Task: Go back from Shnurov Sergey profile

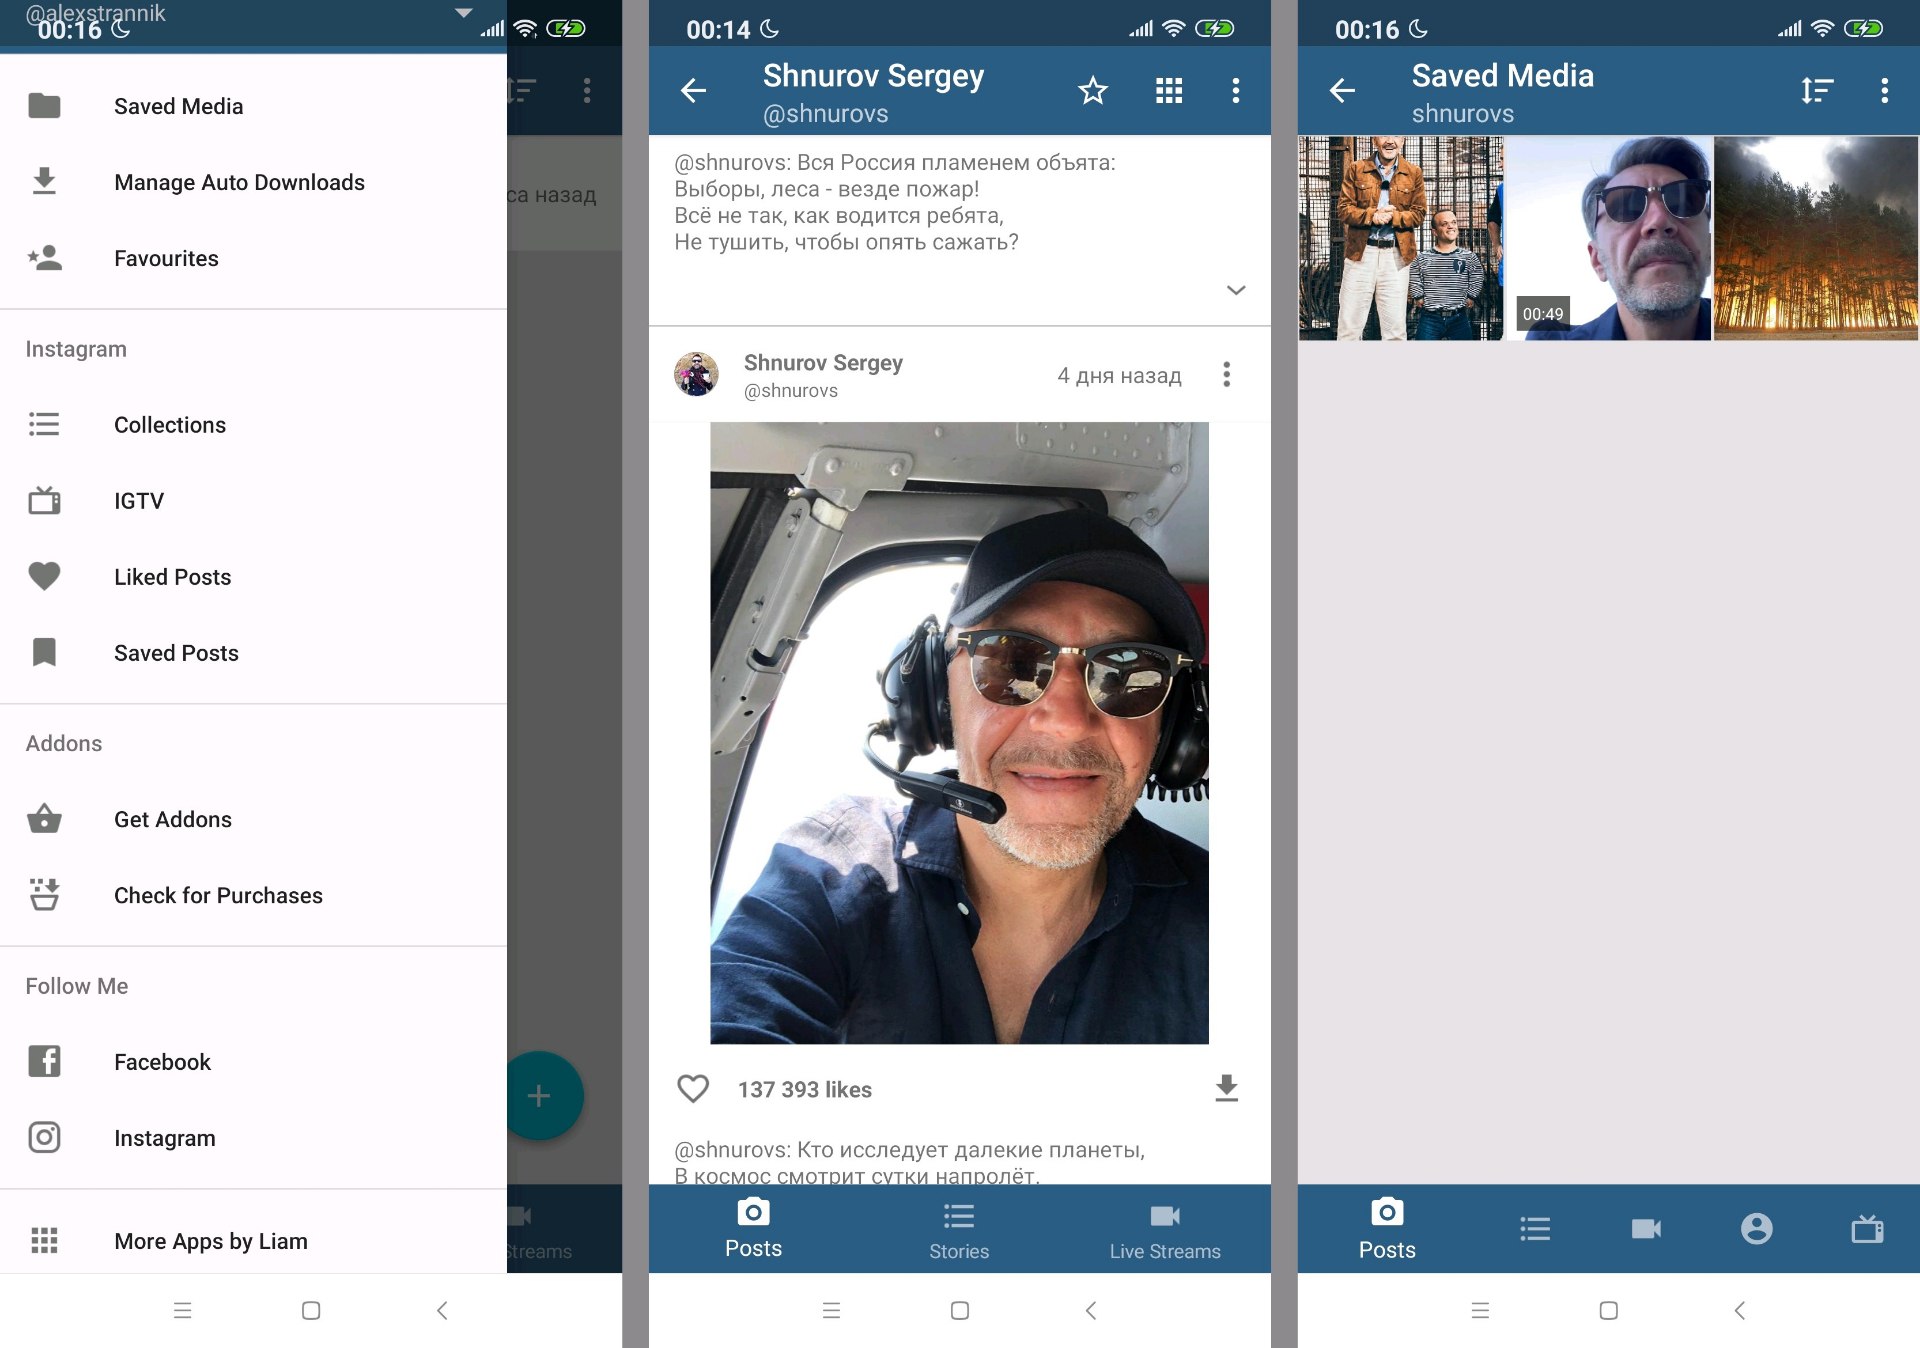Action: click(693, 91)
